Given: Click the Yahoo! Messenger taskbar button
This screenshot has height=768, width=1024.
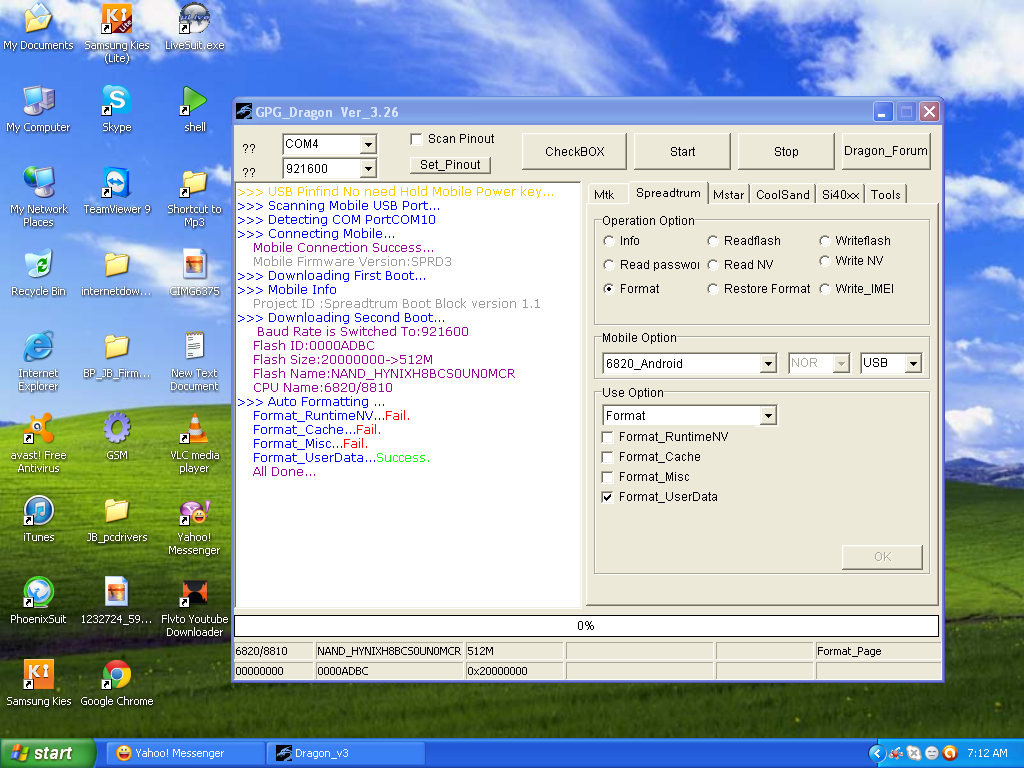Looking at the screenshot, I should click(180, 753).
